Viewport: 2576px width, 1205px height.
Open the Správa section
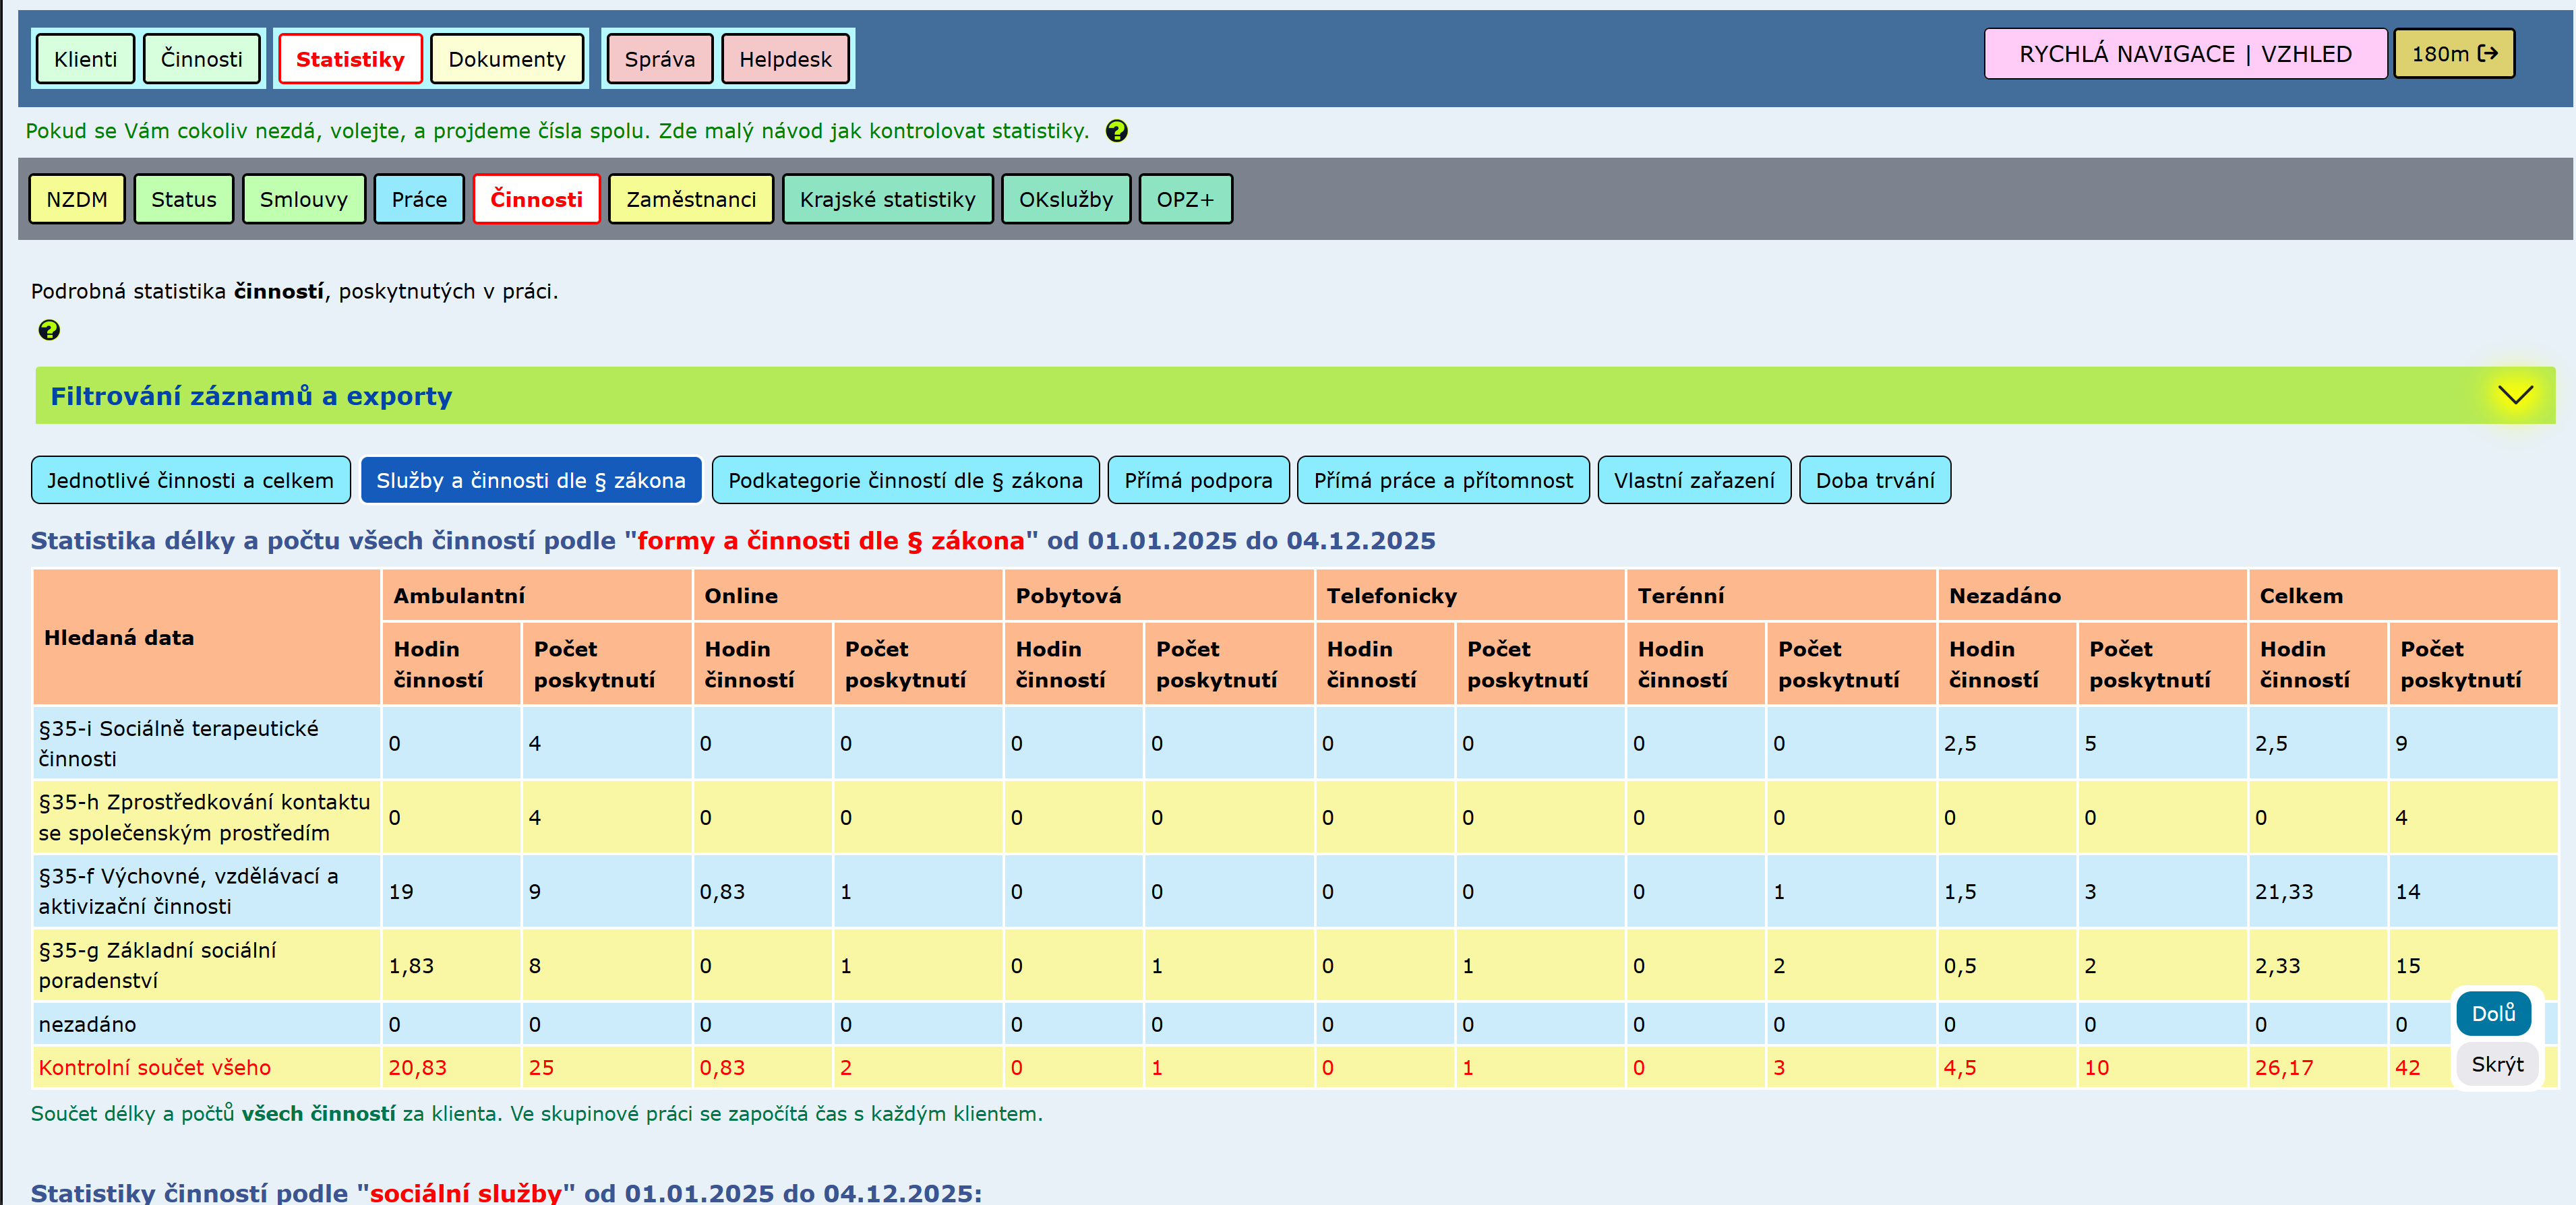click(659, 59)
